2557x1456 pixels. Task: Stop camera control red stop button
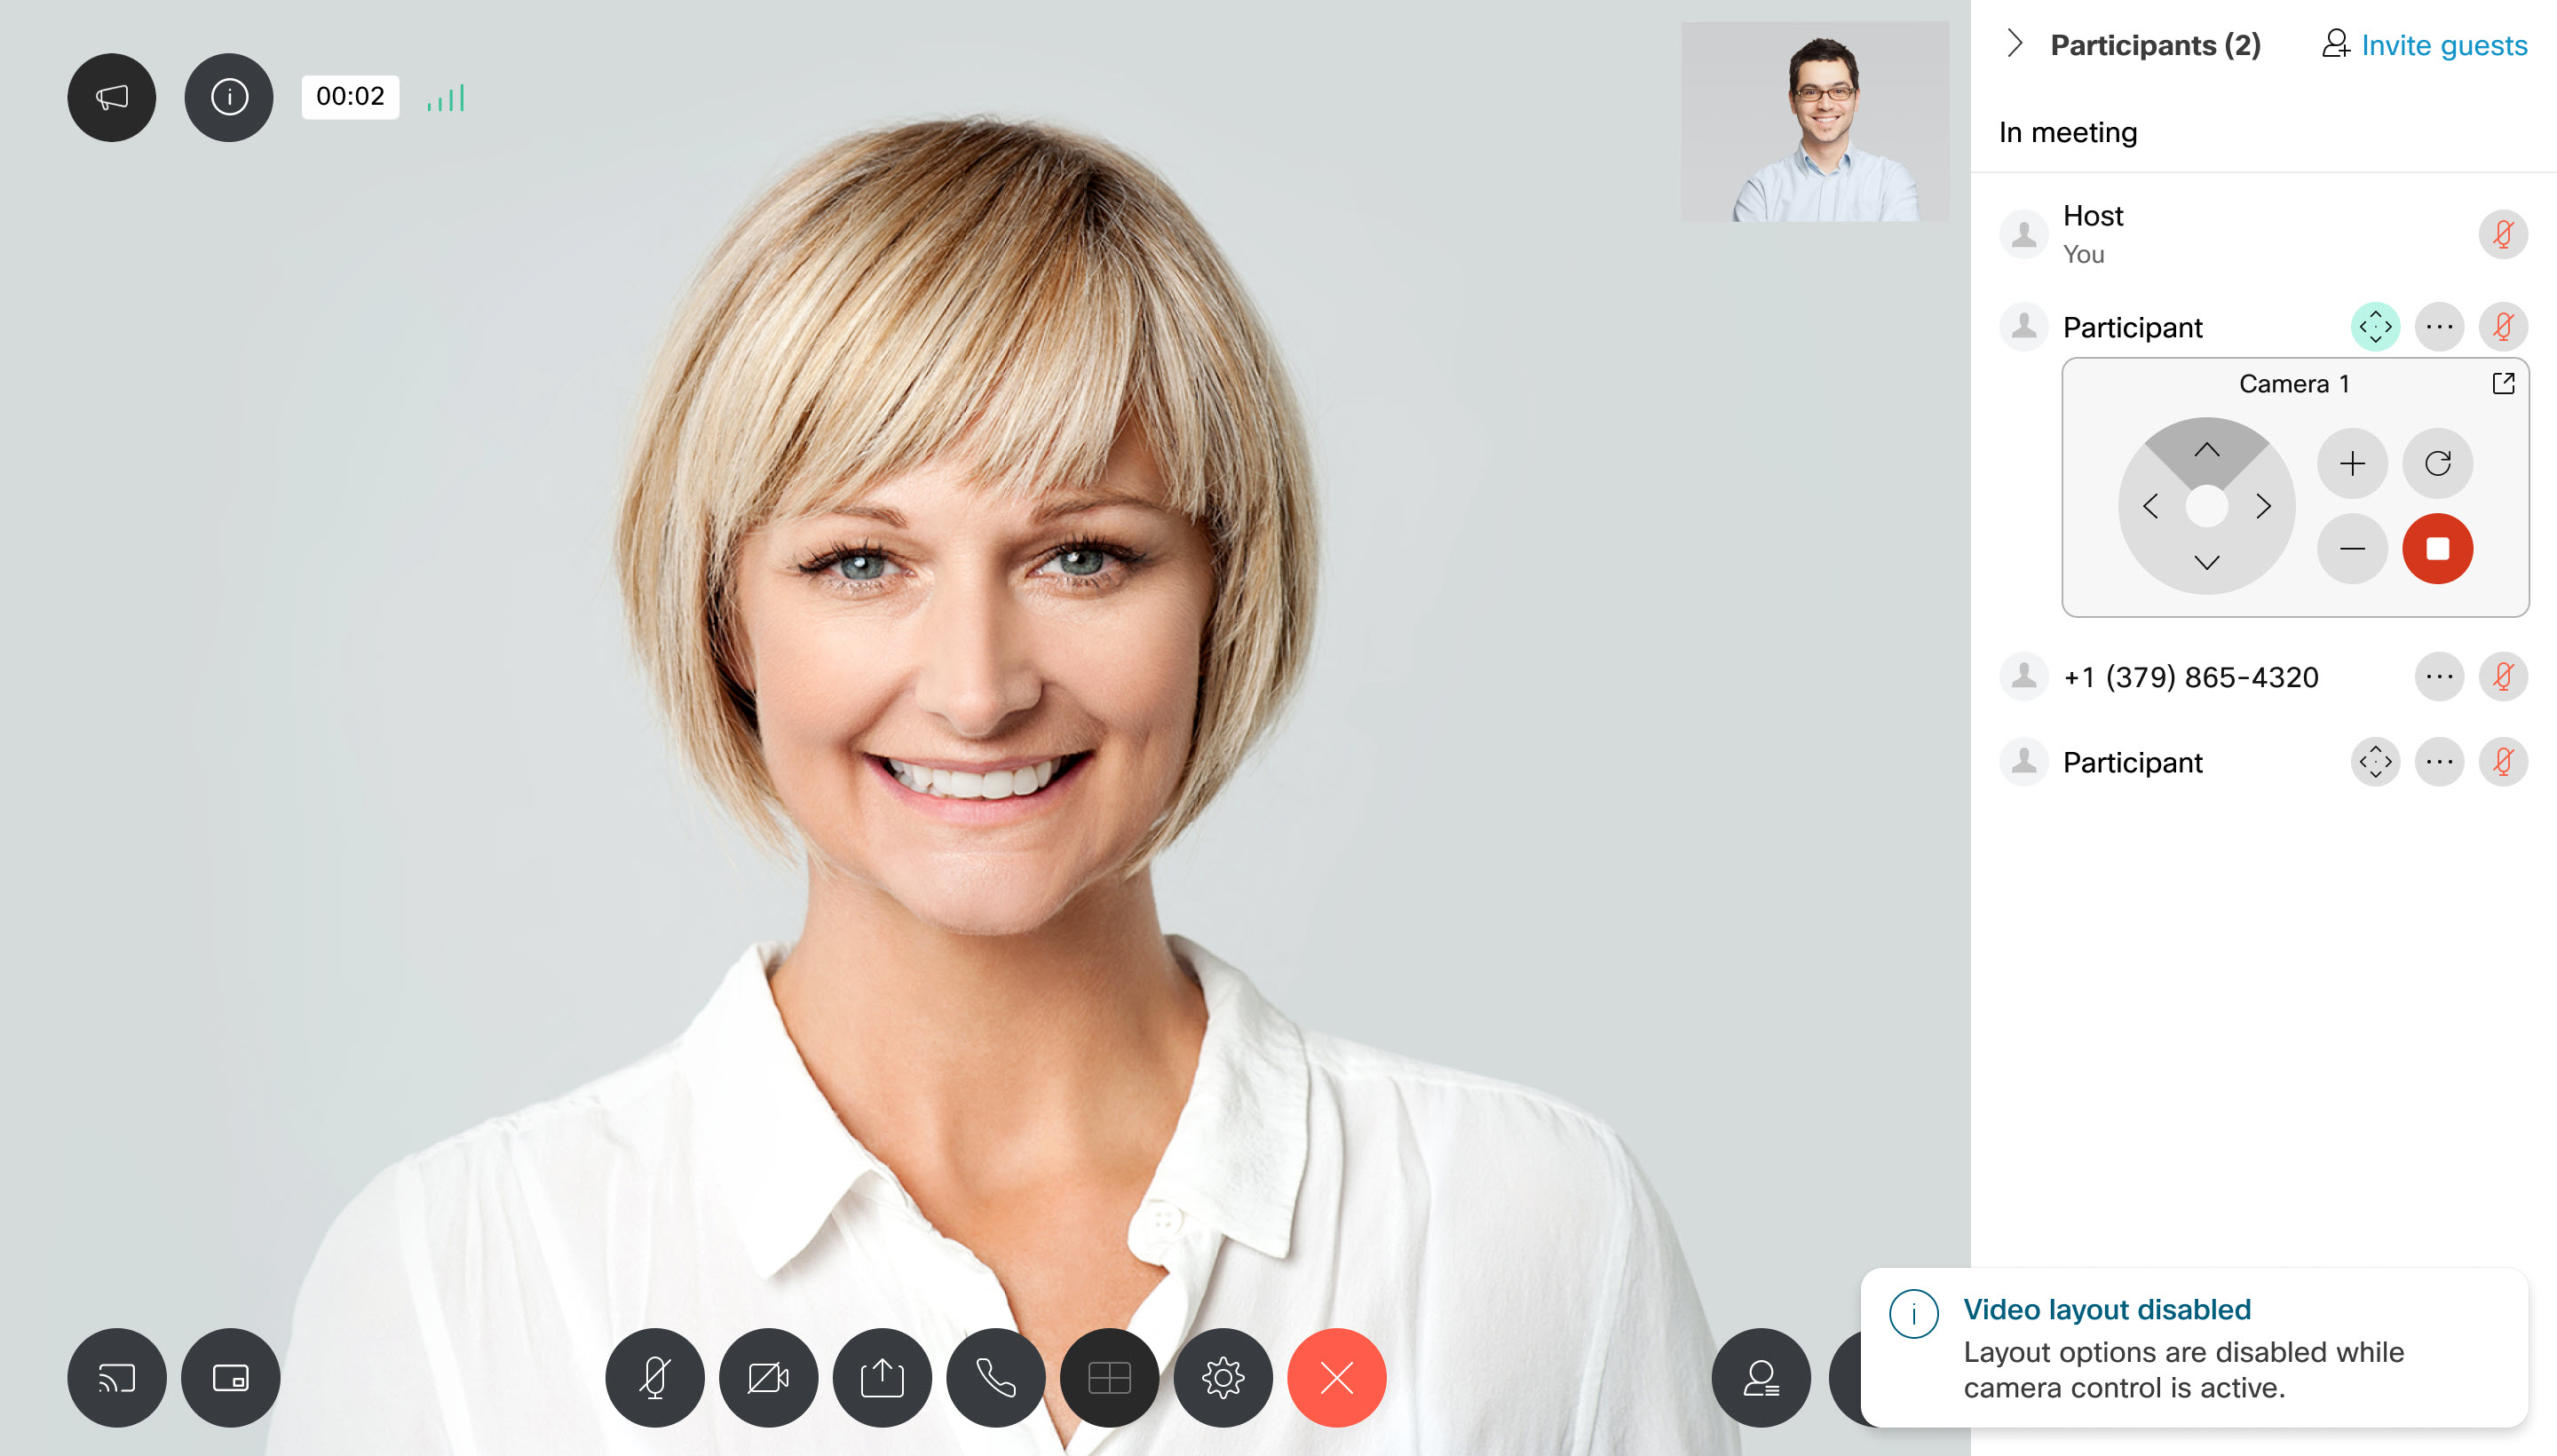point(2437,546)
